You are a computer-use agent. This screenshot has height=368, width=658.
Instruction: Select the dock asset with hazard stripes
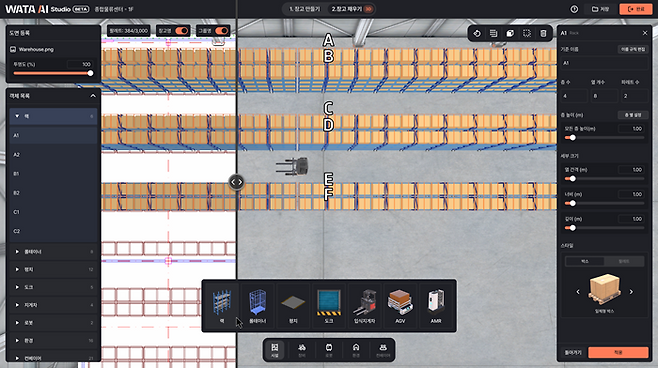click(x=329, y=305)
